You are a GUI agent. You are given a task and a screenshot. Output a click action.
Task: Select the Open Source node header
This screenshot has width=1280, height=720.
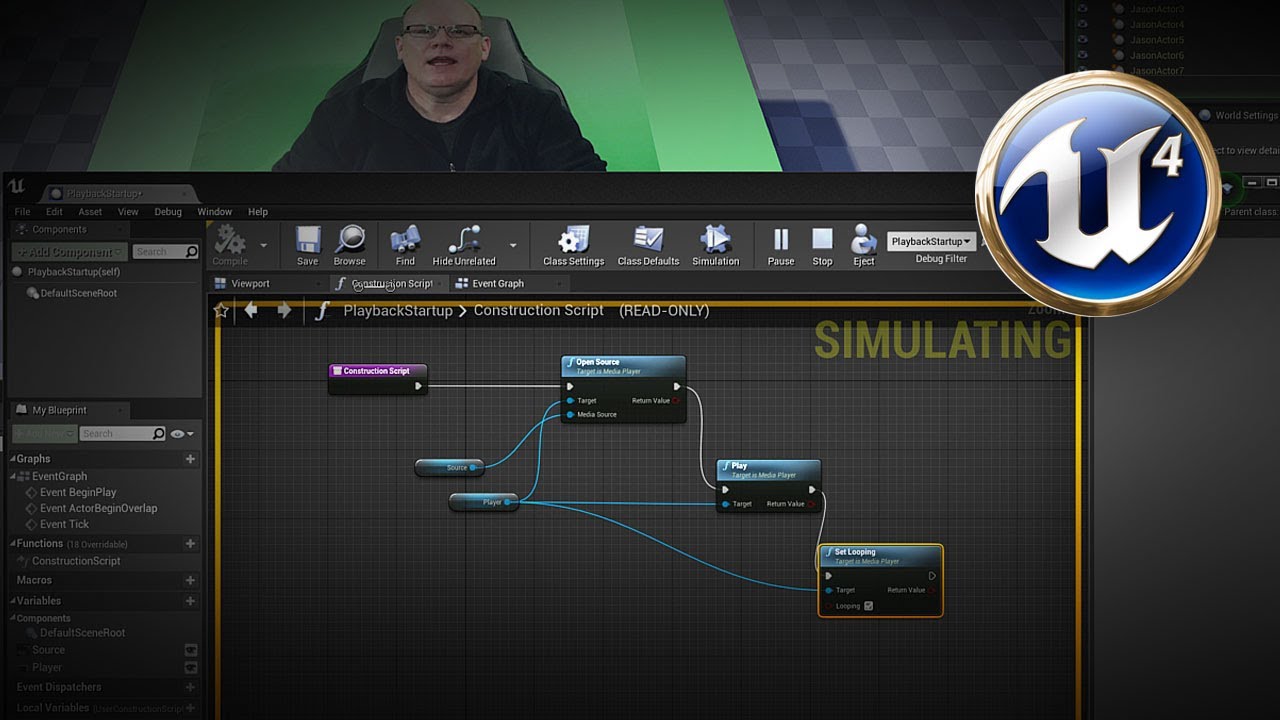[x=623, y=366]
